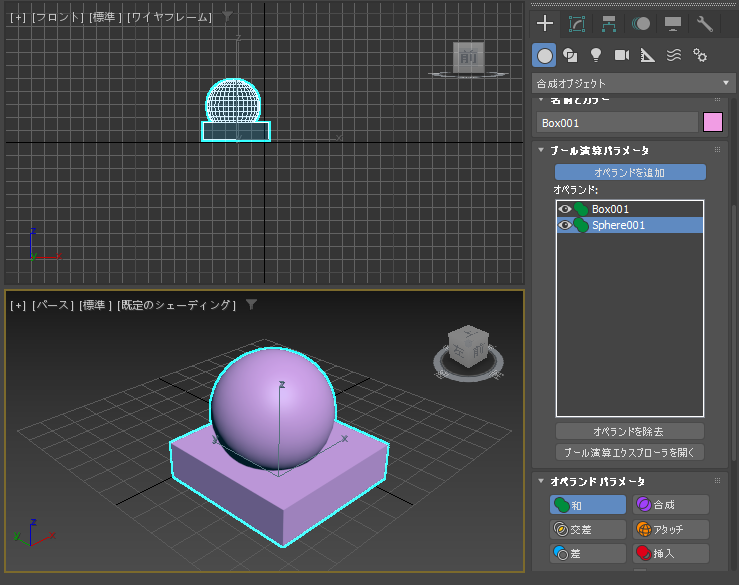Open the perspective viewport [+] menu
This screenshot has width=739, height=585.
pyautogui.click(x=18, y=305)
